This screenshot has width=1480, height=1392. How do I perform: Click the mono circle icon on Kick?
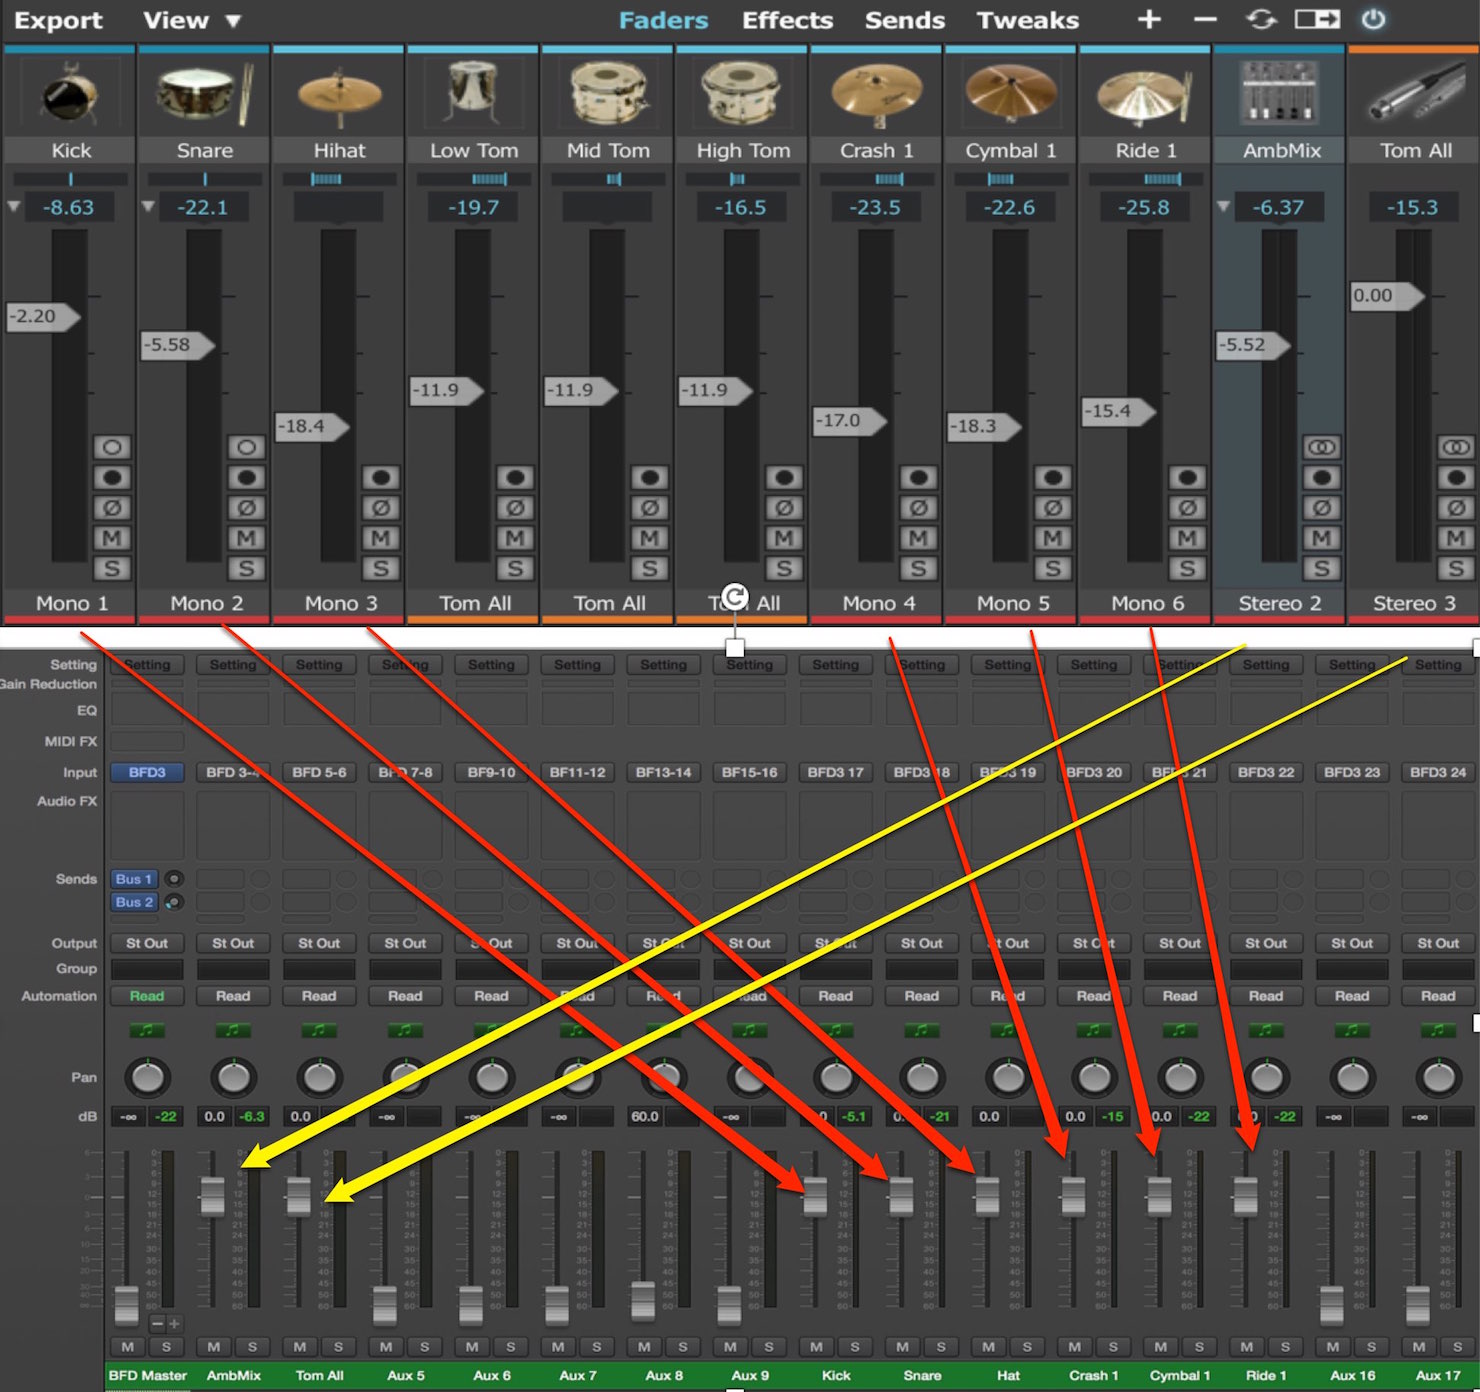pyautogui.click(x=112, y=447)
